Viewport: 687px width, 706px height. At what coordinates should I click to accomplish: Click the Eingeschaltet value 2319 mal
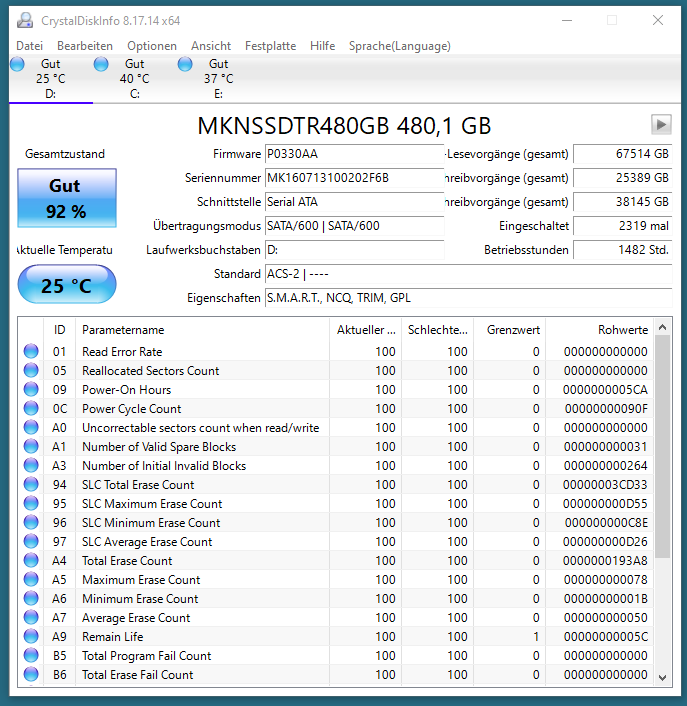(x=623, y=226)
